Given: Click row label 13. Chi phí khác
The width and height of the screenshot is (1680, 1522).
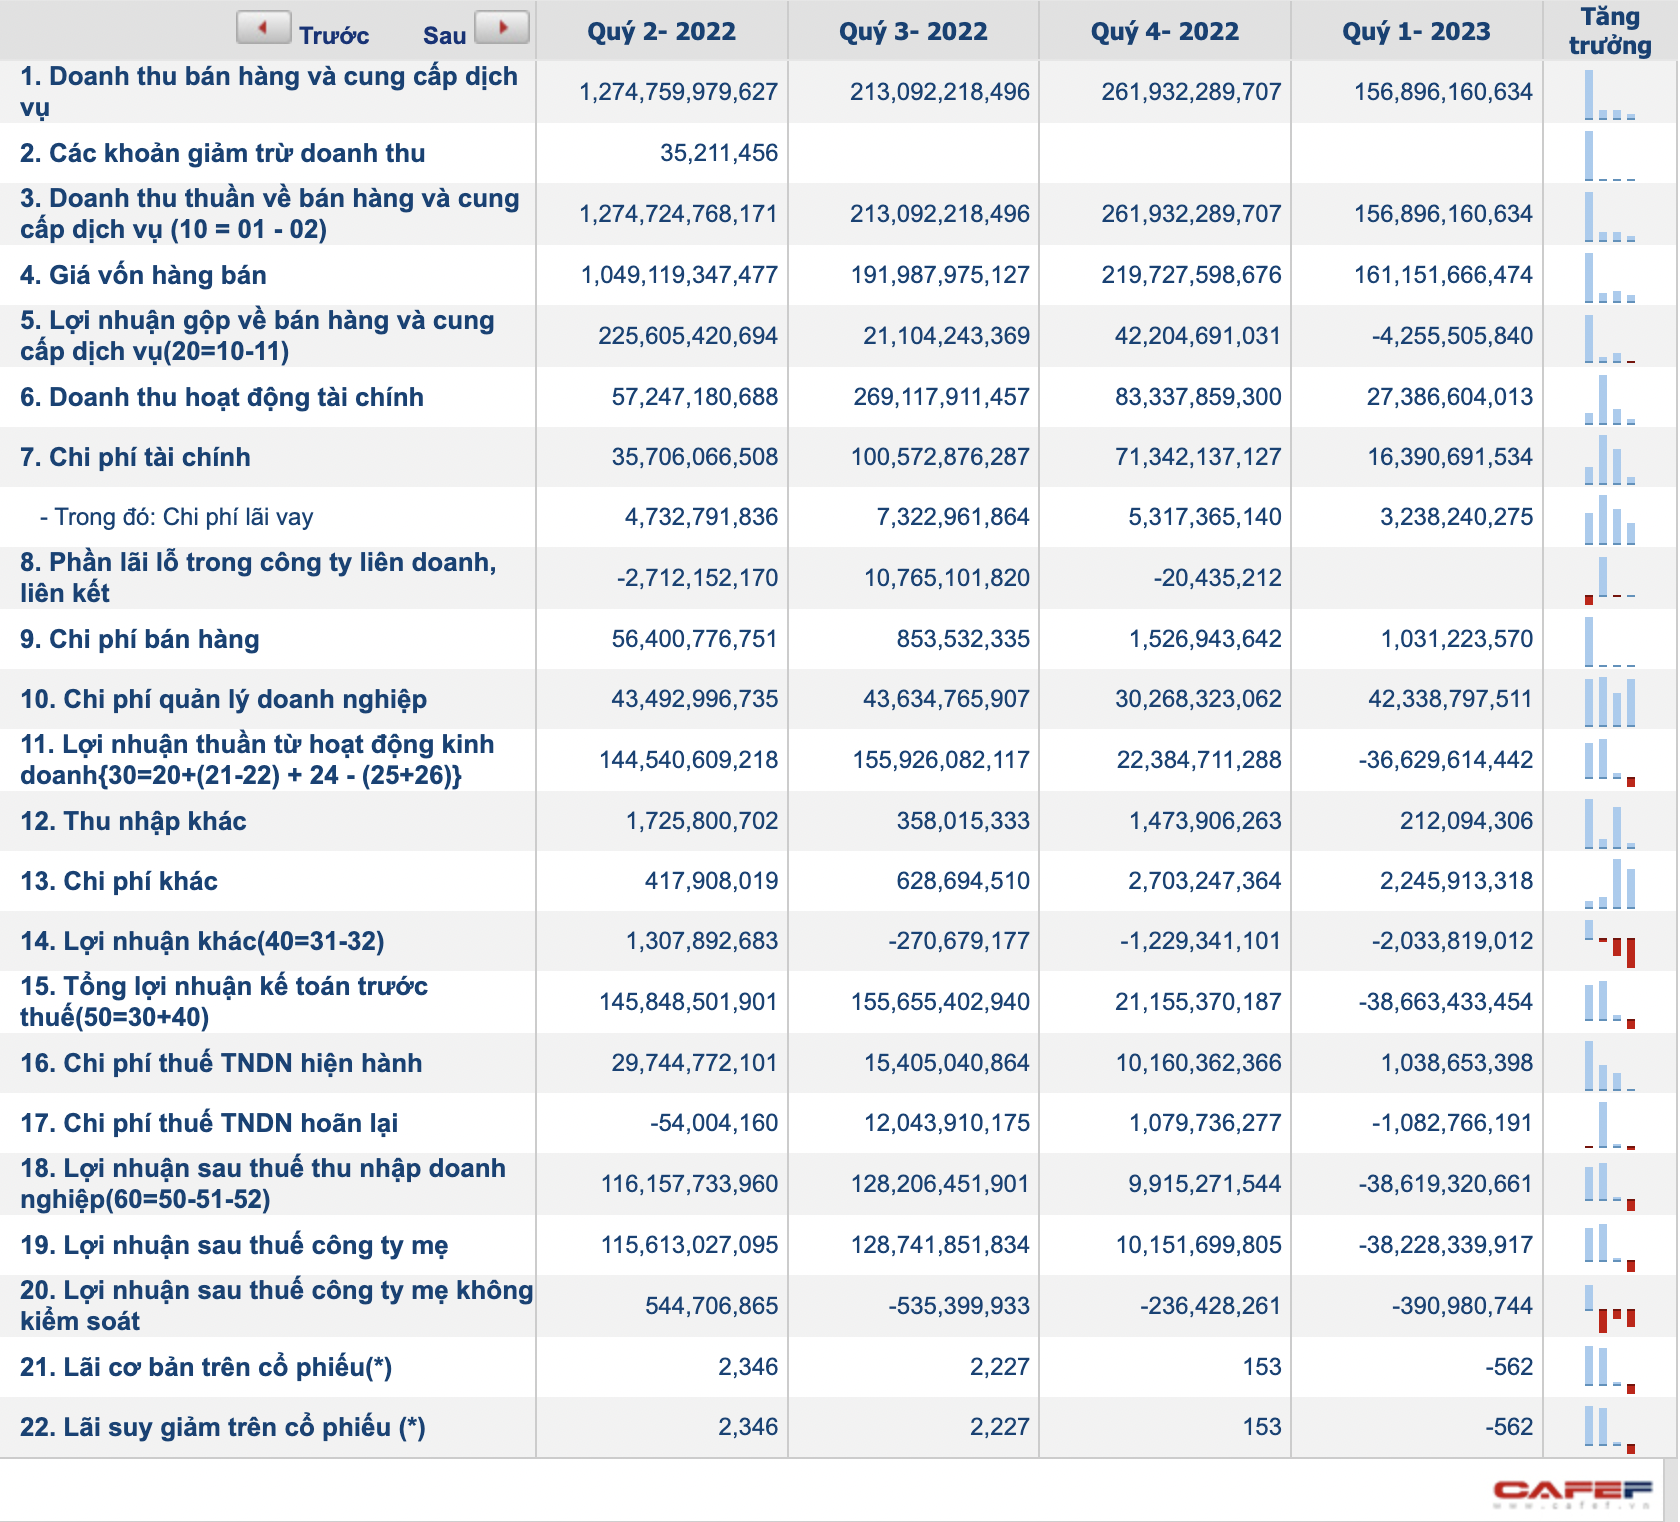Looking at the screenshot, I should (x=119, y=881).
